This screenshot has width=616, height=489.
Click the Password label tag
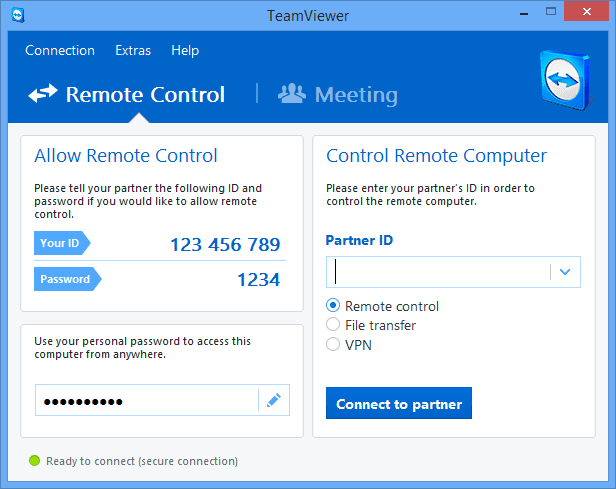pyautogui.click(x=68, y=279)
